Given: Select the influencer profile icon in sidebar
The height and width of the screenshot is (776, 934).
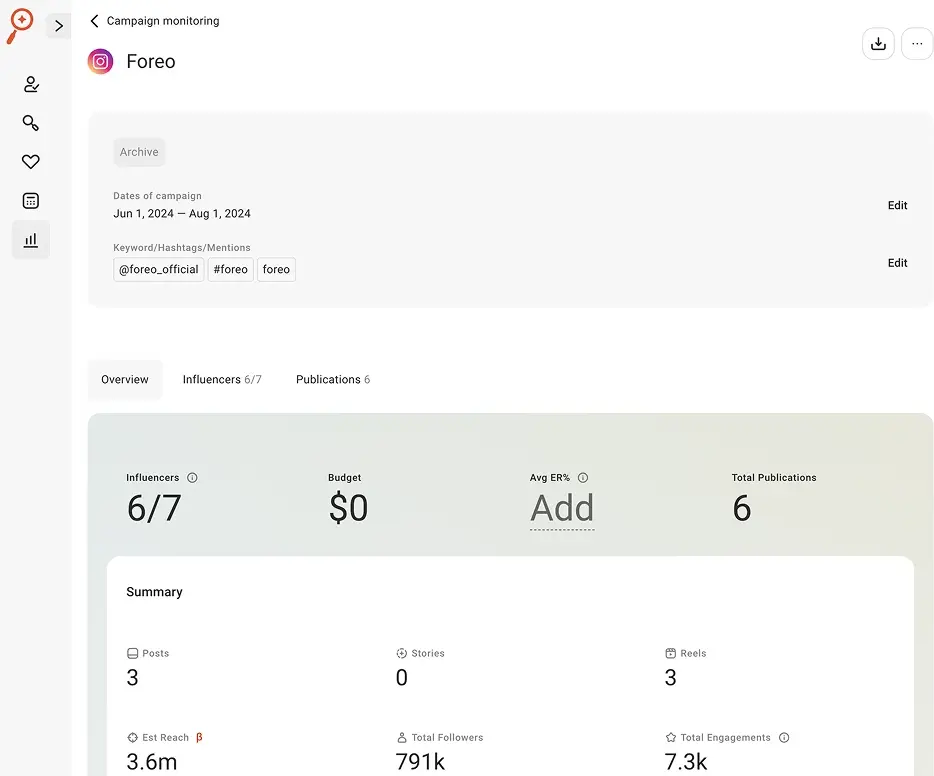Looking at the screenshot, I should tap(30, 84).
